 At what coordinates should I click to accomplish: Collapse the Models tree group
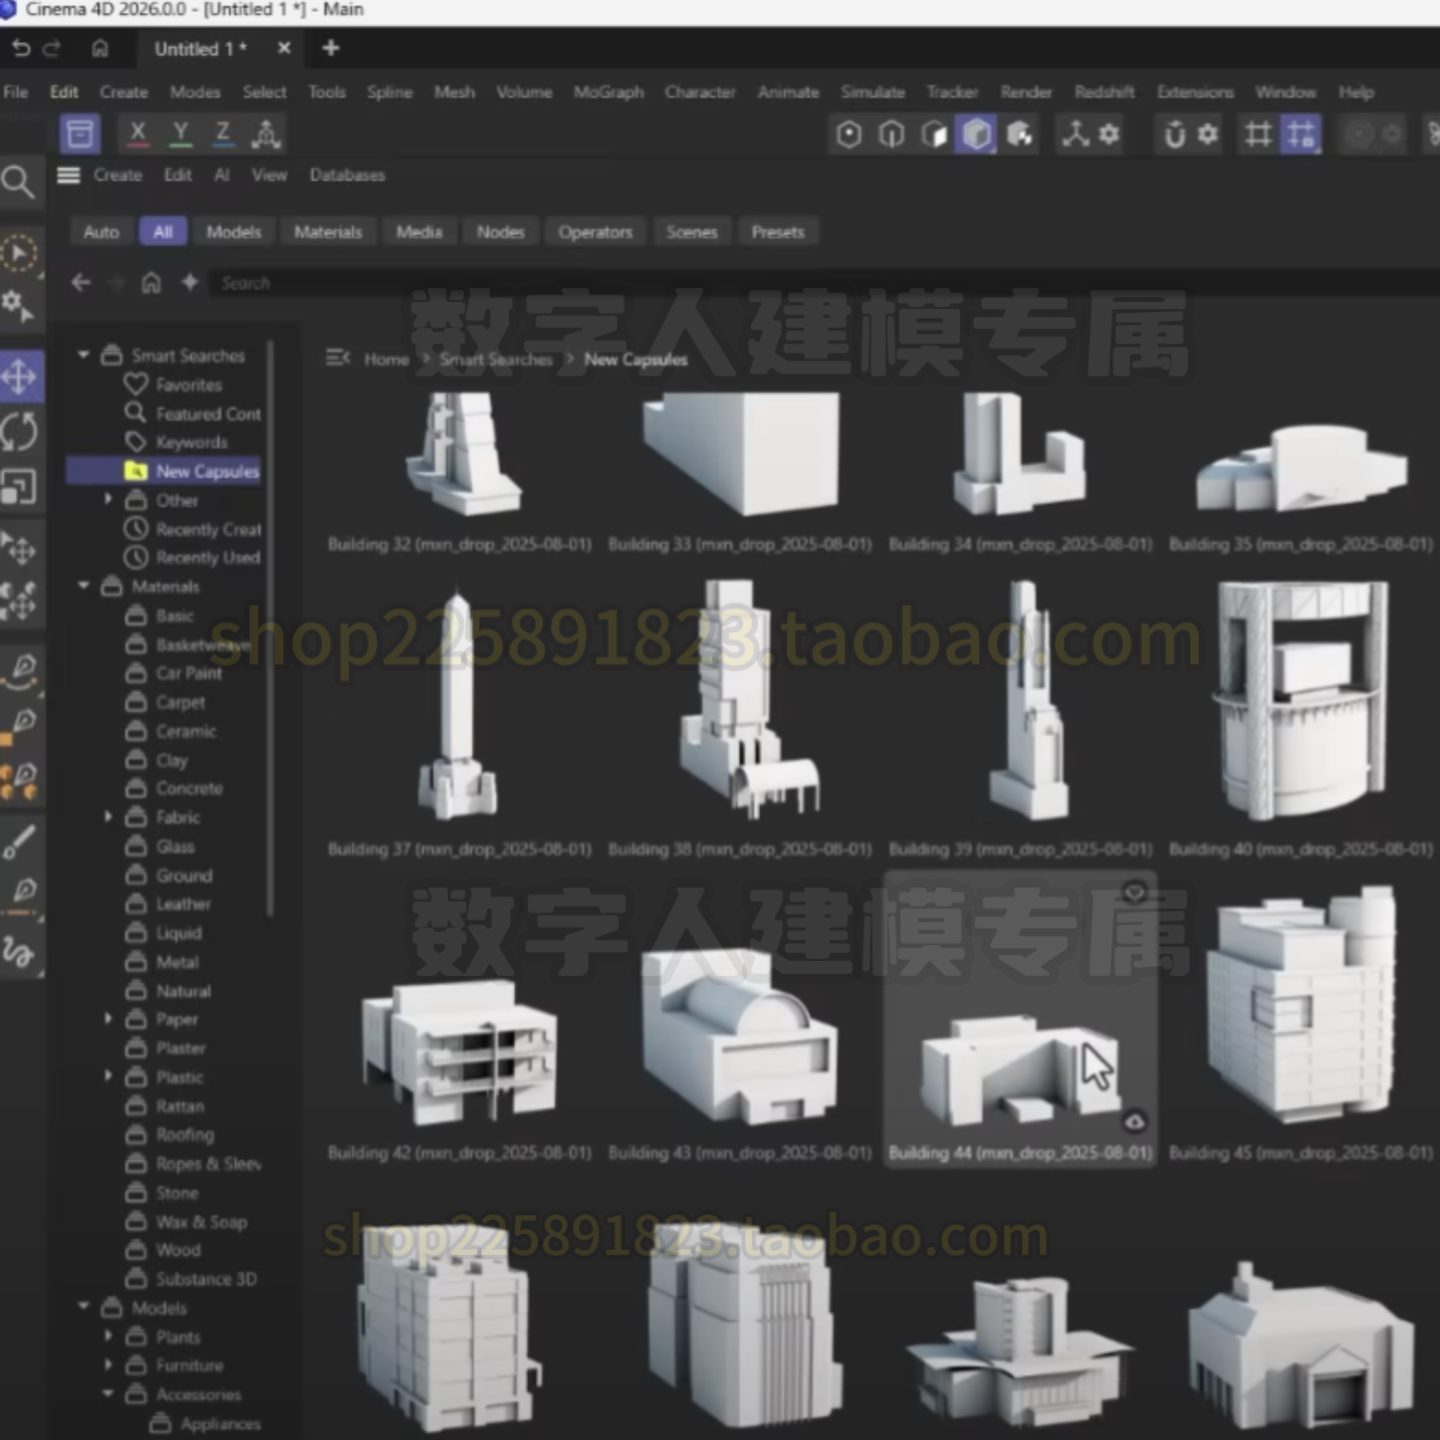tap(84, 1307)
